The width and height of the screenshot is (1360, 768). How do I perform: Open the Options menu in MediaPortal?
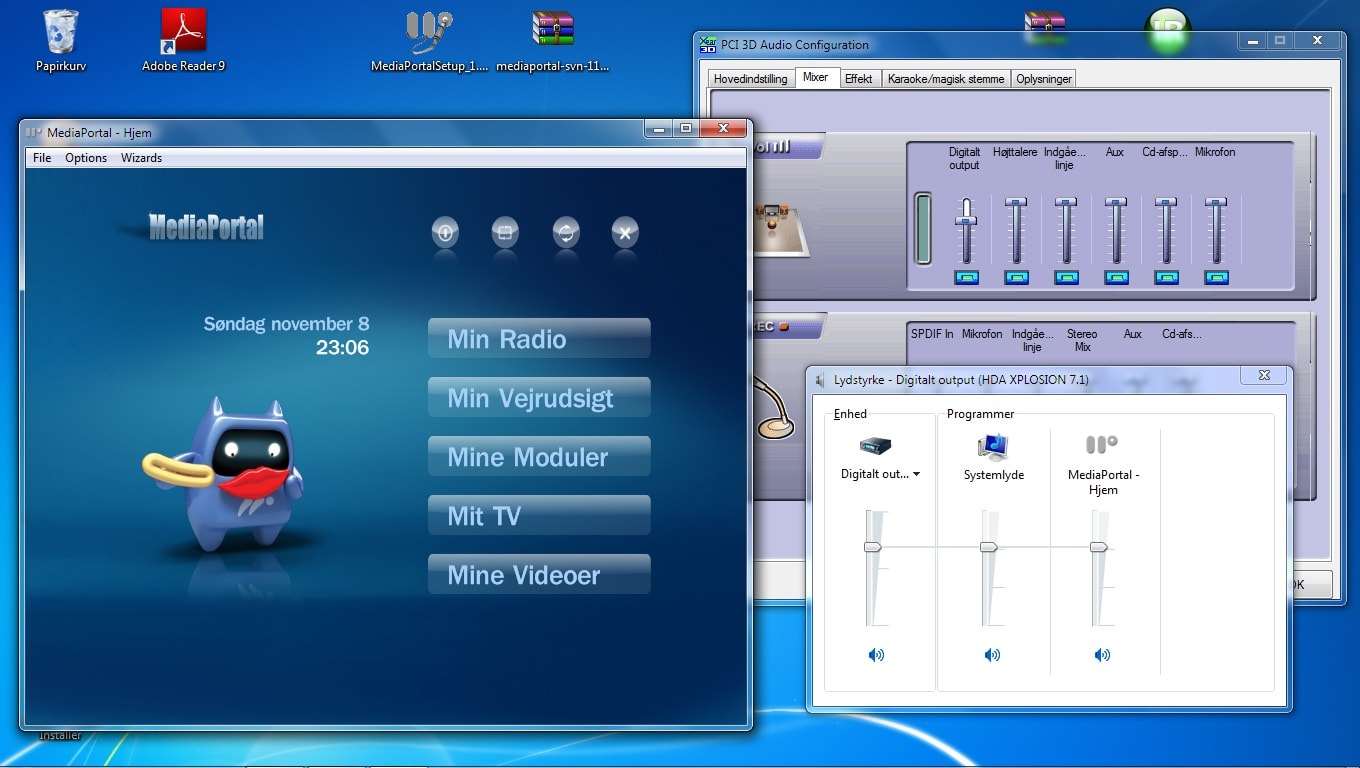86,158
